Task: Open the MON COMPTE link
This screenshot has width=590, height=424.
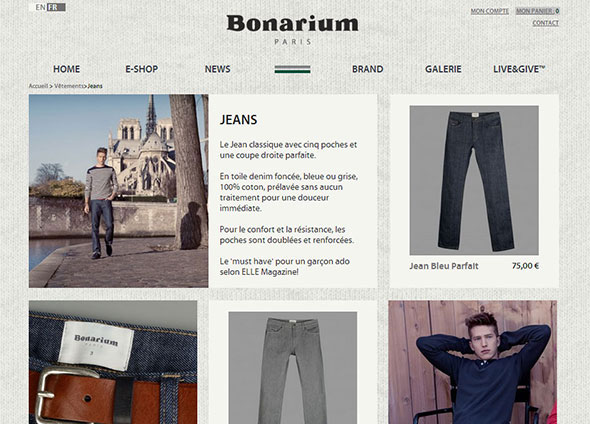Action: tap(490, 11)
